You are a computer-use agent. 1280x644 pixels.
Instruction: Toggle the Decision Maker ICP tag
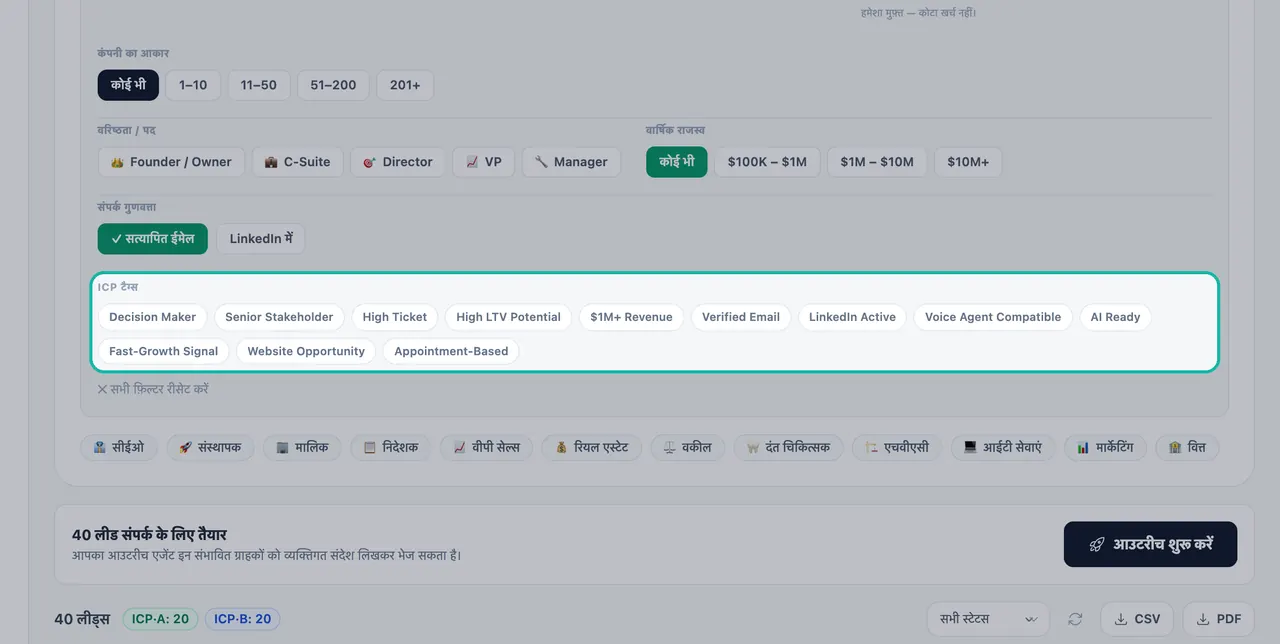[x=153, y=317]
